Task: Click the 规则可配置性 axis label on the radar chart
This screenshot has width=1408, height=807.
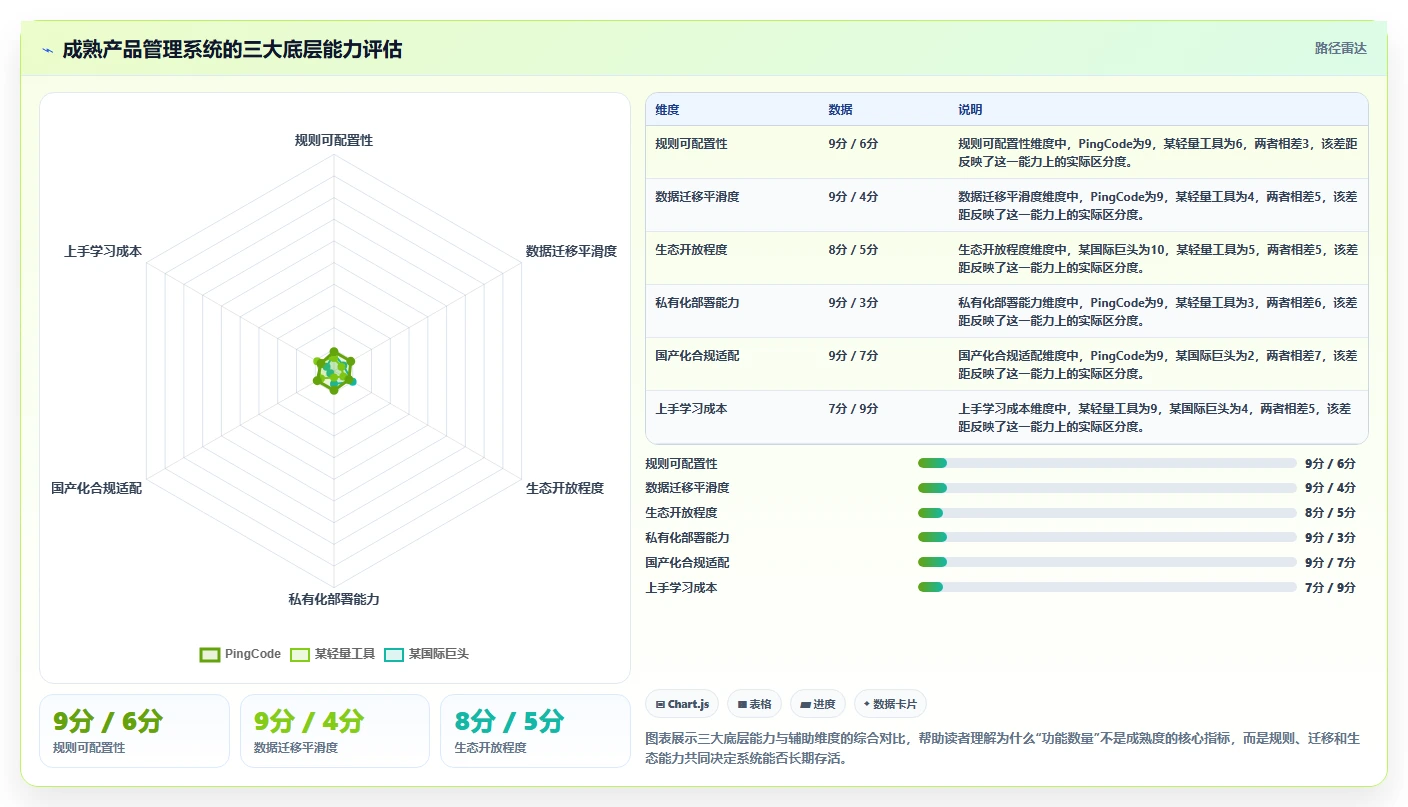Action: [x=334, y=140]
